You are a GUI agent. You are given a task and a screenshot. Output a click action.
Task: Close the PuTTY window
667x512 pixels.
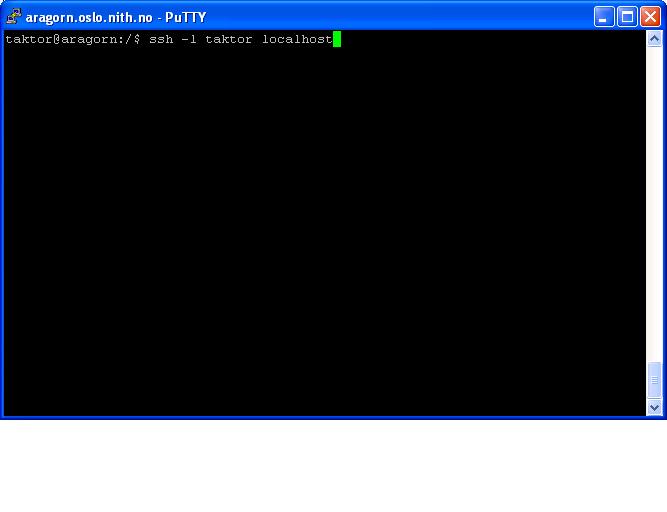650,17
